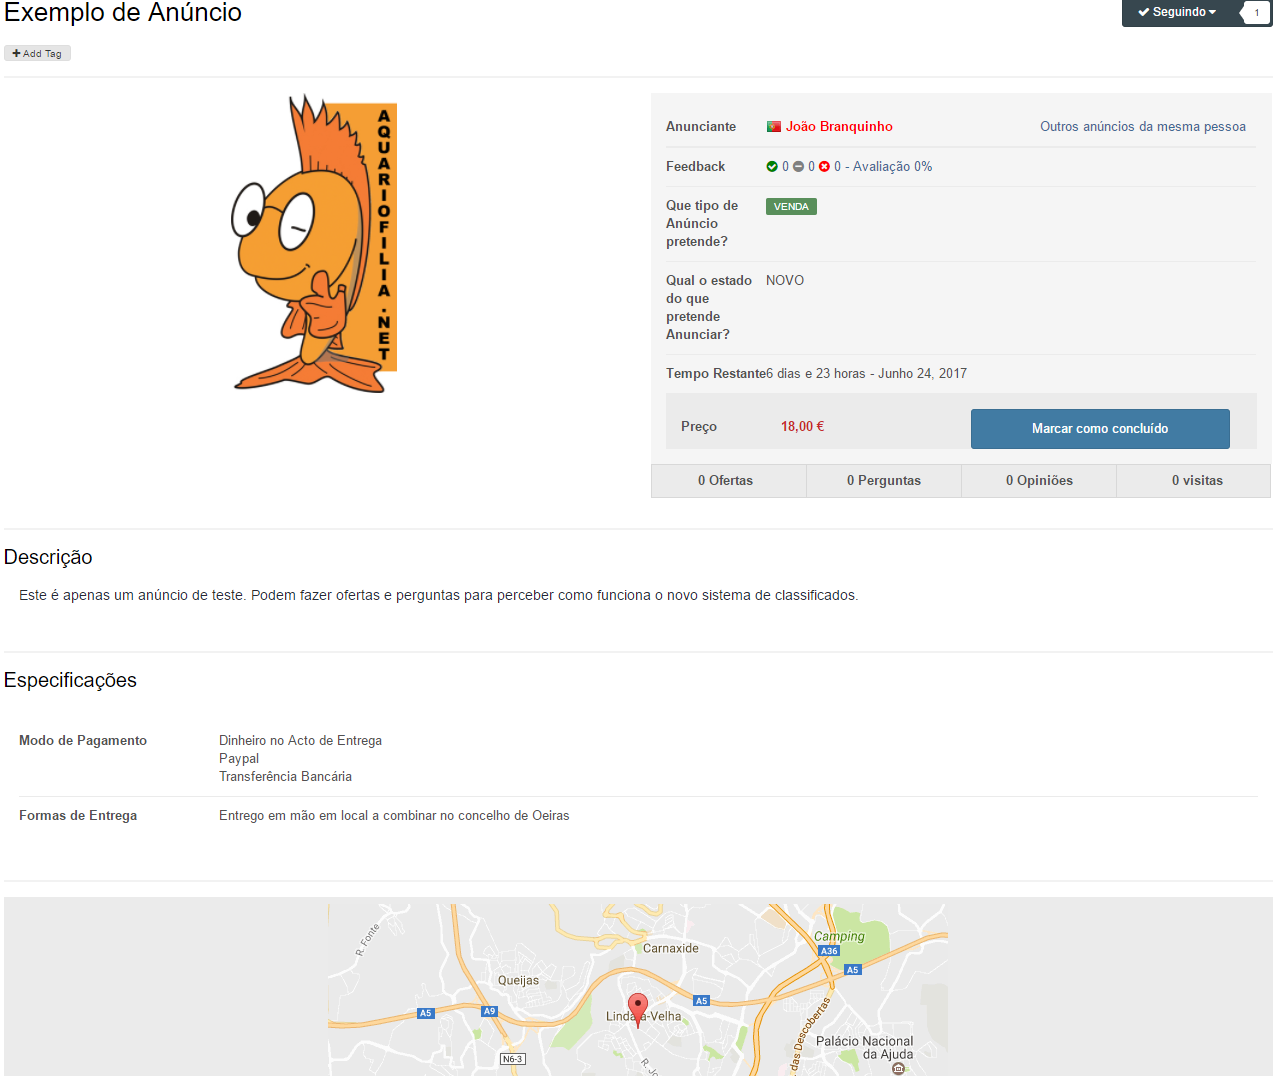Click the red negative feedback icon
Screen dimensions: 1275x1076
coord(824,167)
